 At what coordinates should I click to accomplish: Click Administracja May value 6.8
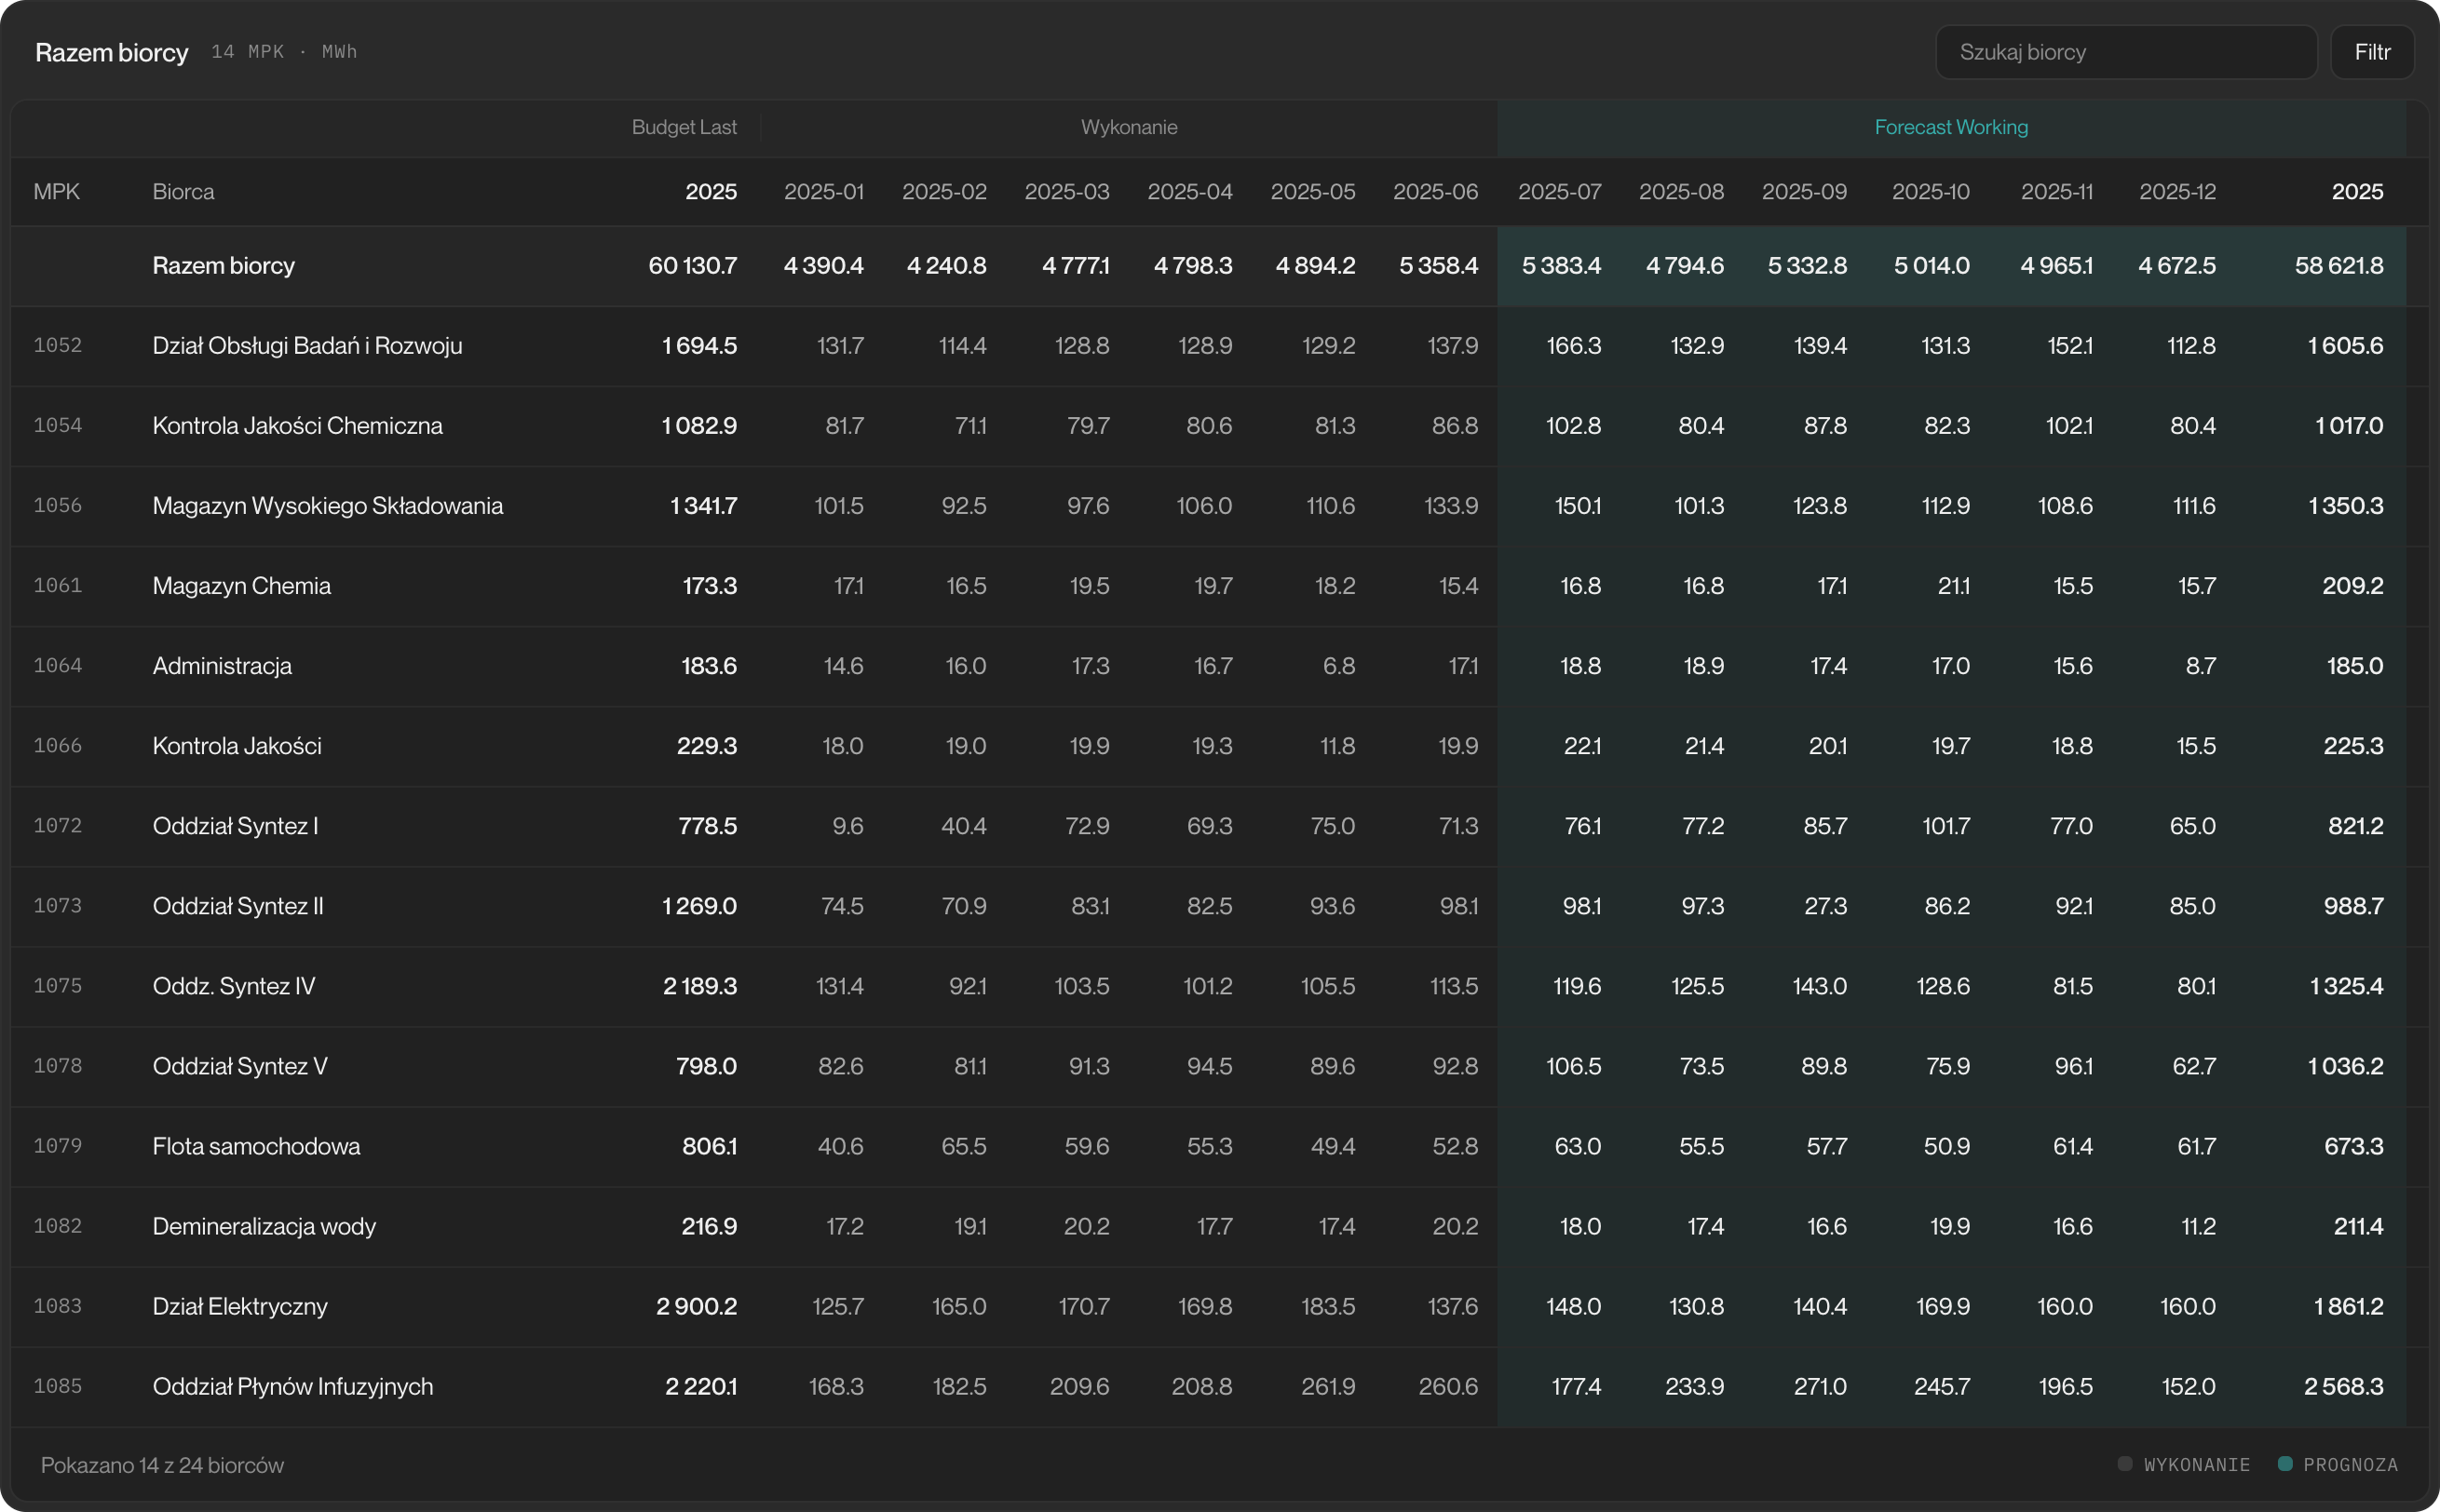coord(1338,666)
